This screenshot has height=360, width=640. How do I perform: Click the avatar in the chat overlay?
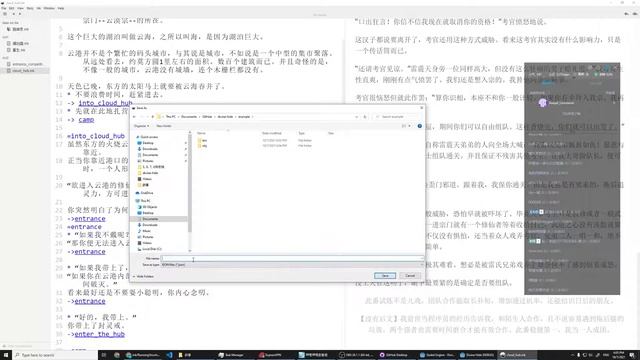pos(542,103)
